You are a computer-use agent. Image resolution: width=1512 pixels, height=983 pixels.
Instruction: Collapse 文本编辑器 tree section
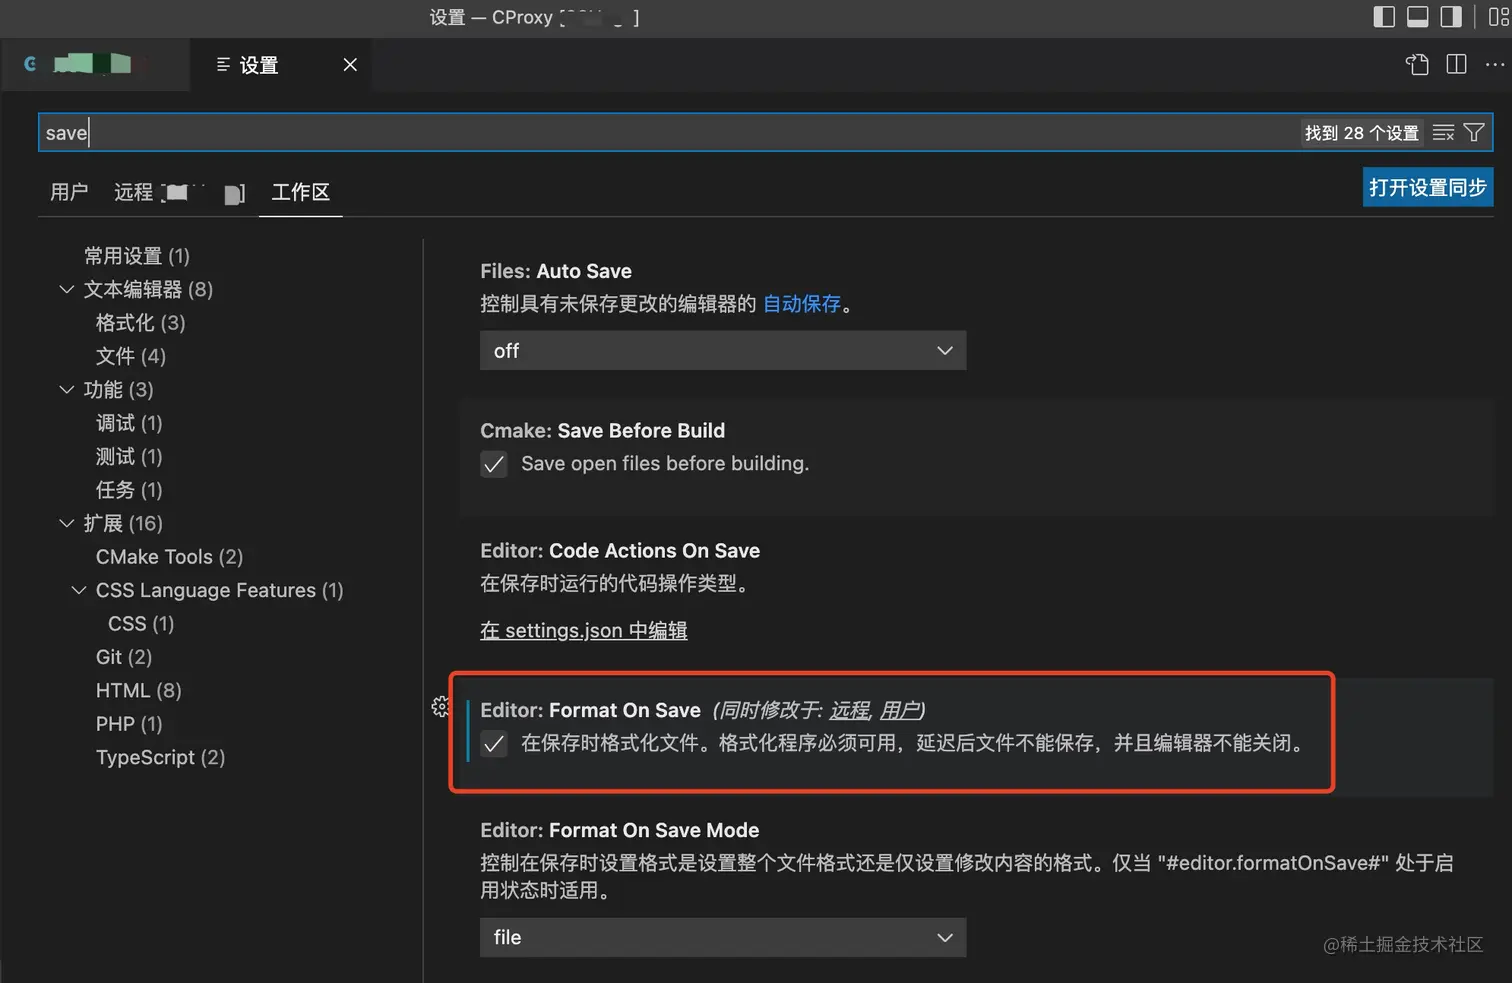[x=67, y=290]
